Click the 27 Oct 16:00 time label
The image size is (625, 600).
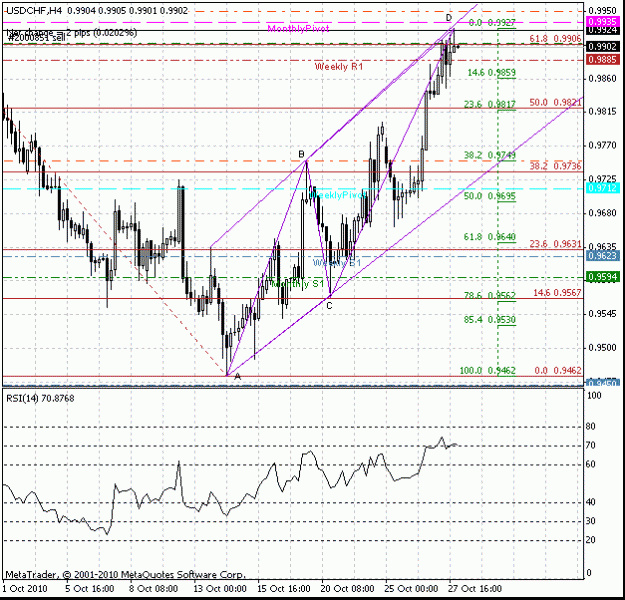pyautogui.click(x=475, y=589)
